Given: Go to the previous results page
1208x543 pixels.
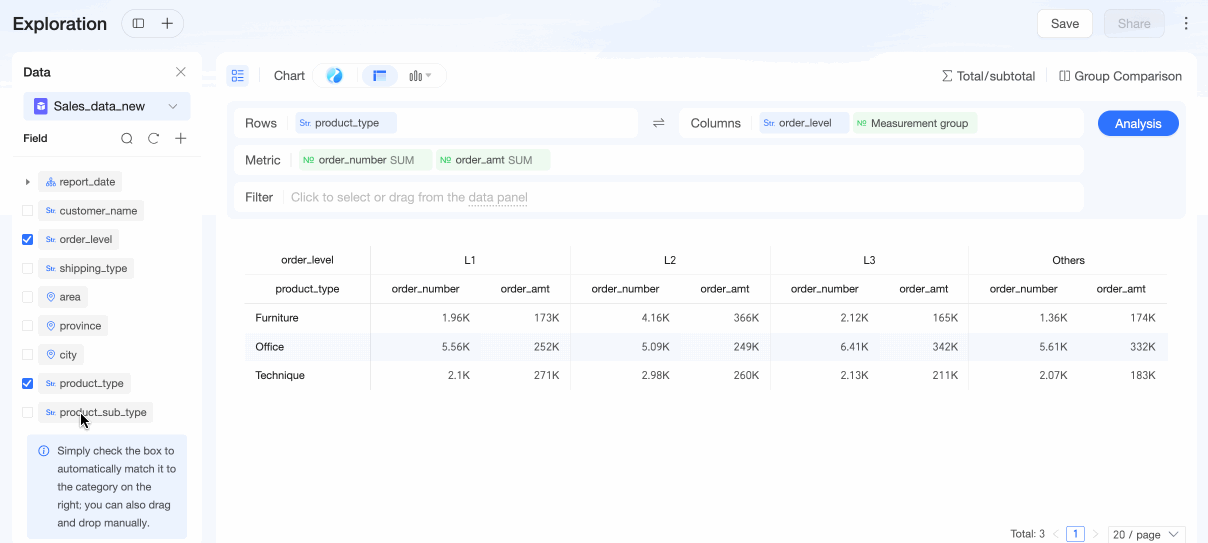Looking at the screenshot, I should click(x=1055, y=534).
